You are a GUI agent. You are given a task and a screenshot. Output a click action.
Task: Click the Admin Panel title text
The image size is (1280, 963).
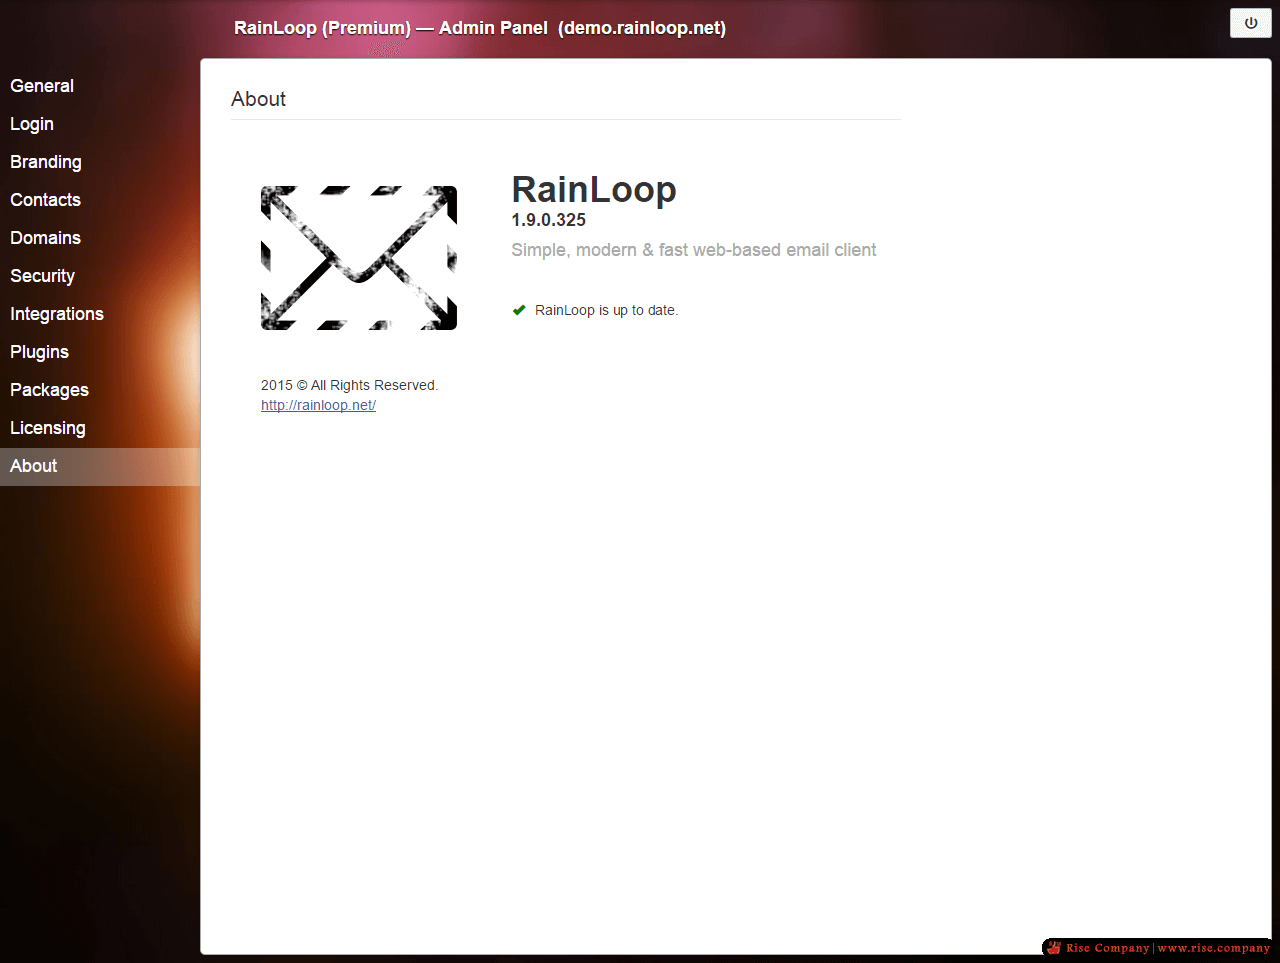(x=480, y=28)
